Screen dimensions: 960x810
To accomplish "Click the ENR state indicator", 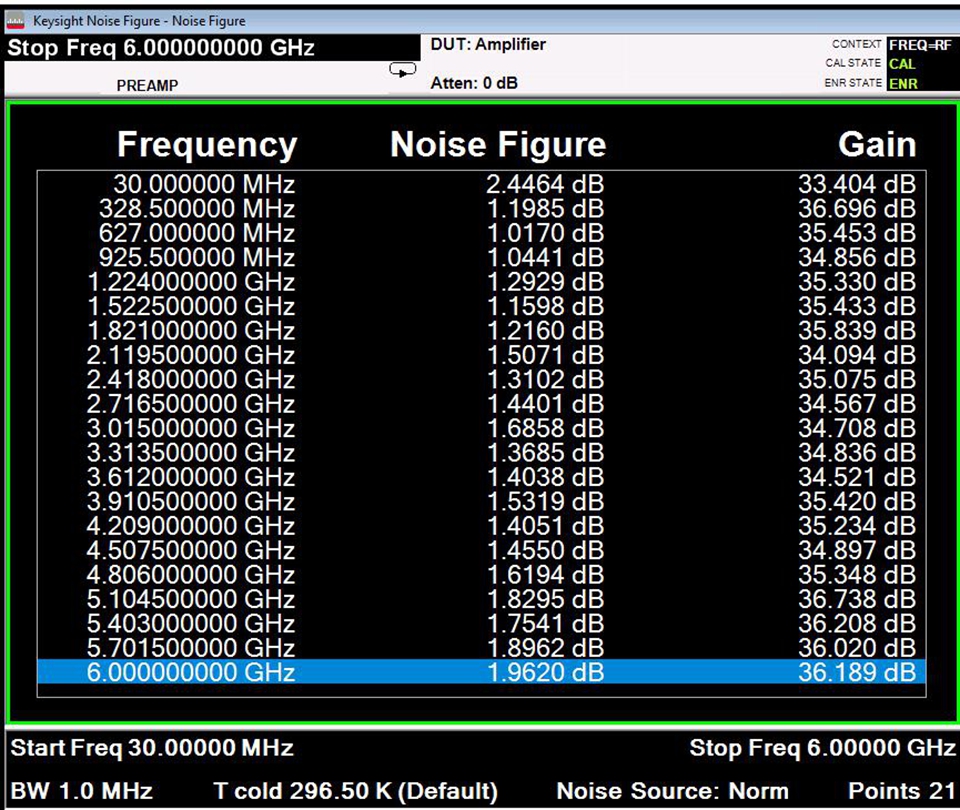I will (x=901, y=83).
